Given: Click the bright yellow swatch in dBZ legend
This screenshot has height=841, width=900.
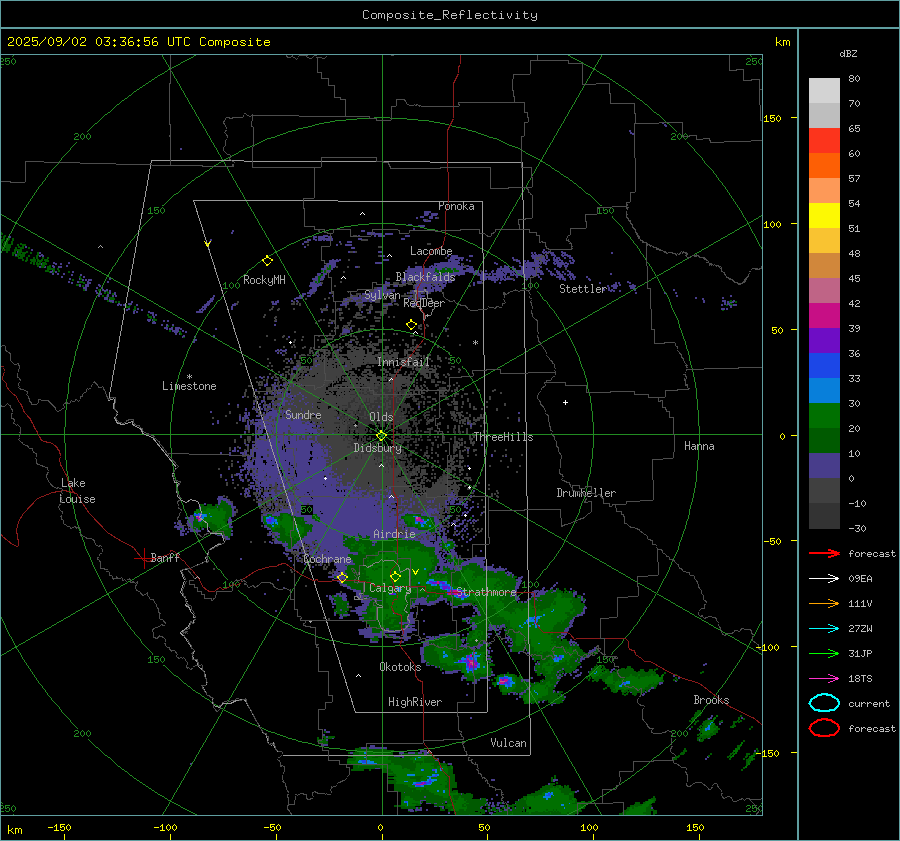Looking at the screenshot, I should click(824, 215).
